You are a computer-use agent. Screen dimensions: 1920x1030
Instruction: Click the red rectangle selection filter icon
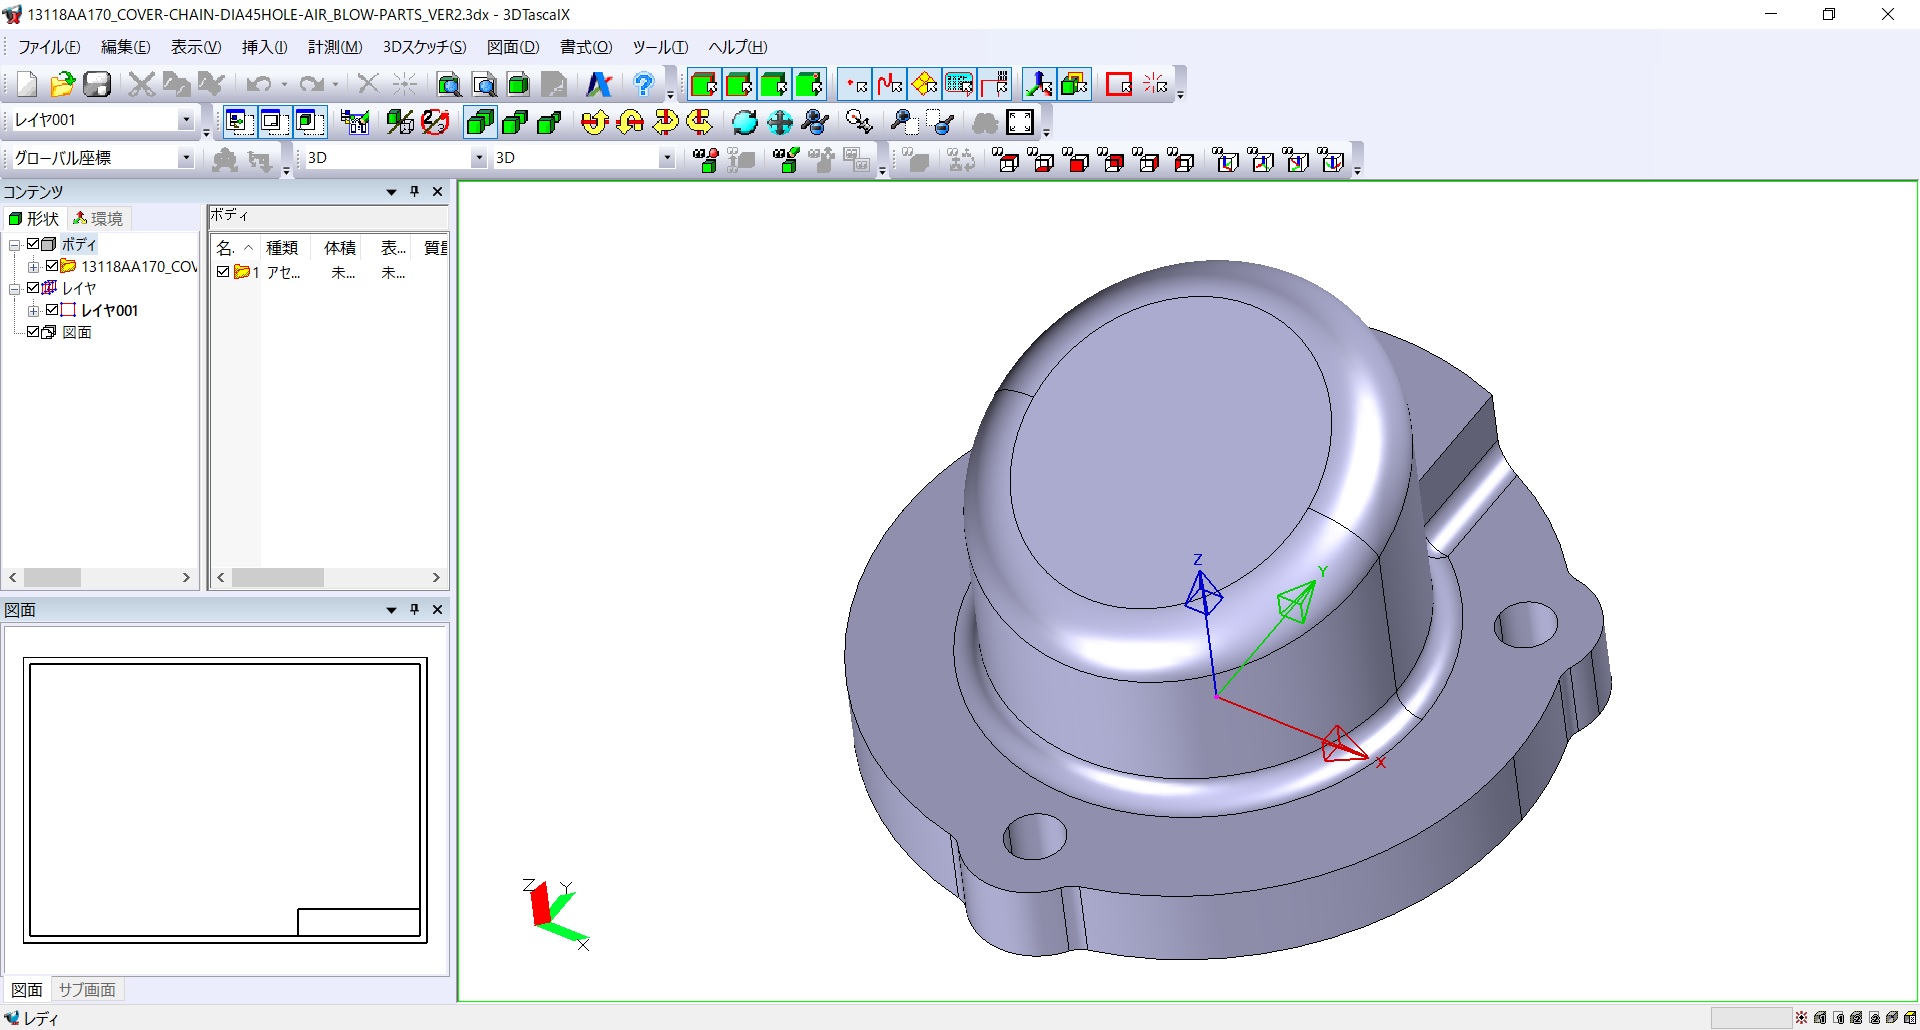(1119, 85)
